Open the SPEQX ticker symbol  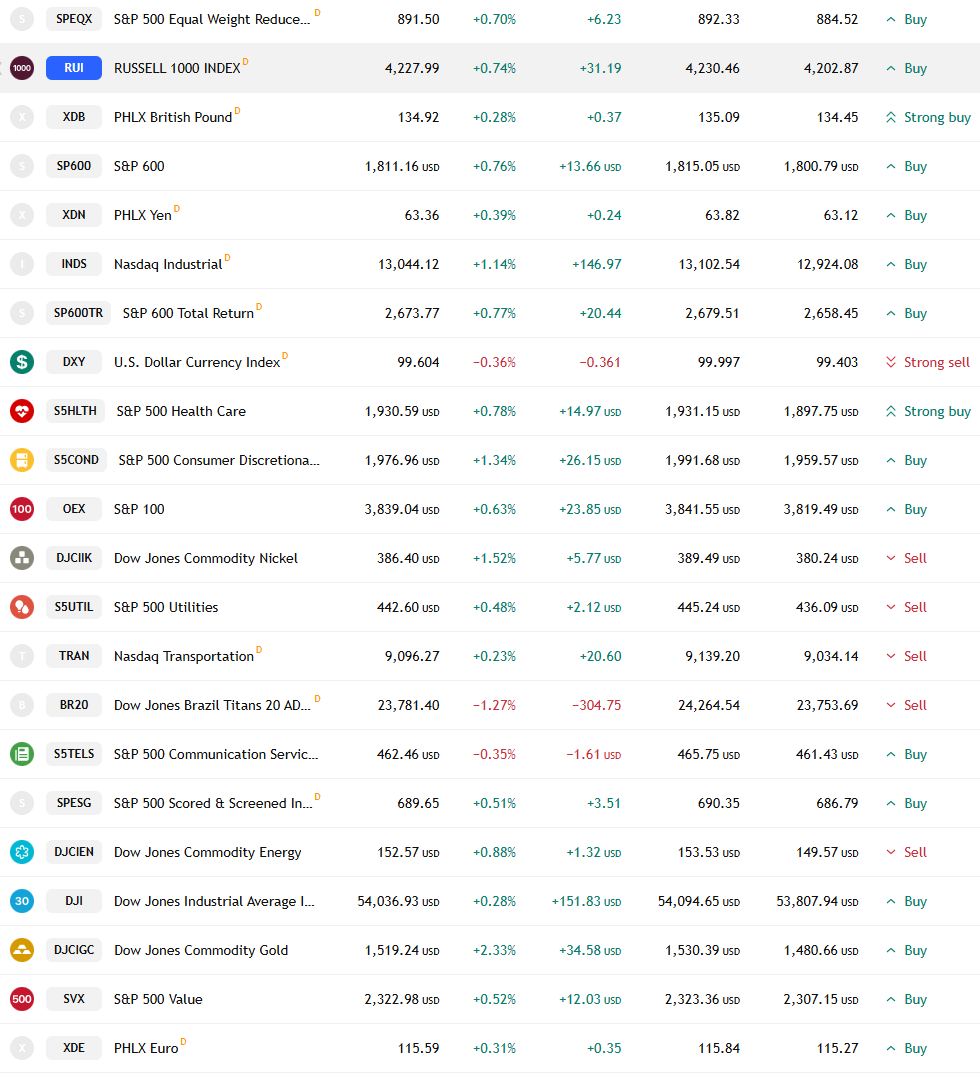(74, 19)
